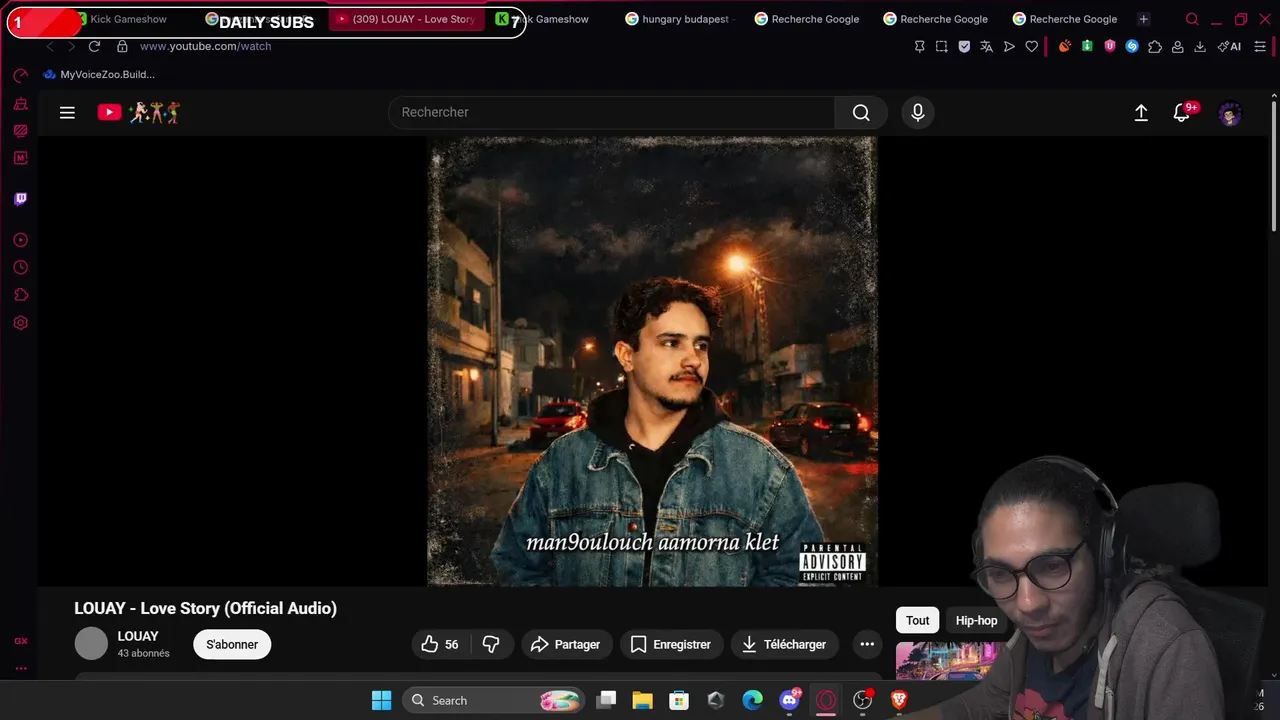Open Settings gear in the sidebar

point(20,323)
